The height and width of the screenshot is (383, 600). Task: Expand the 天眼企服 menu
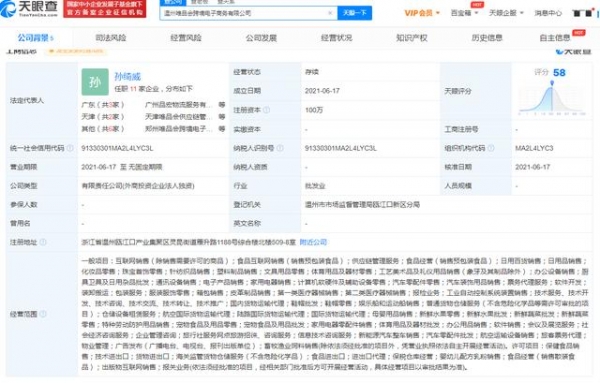506,13
